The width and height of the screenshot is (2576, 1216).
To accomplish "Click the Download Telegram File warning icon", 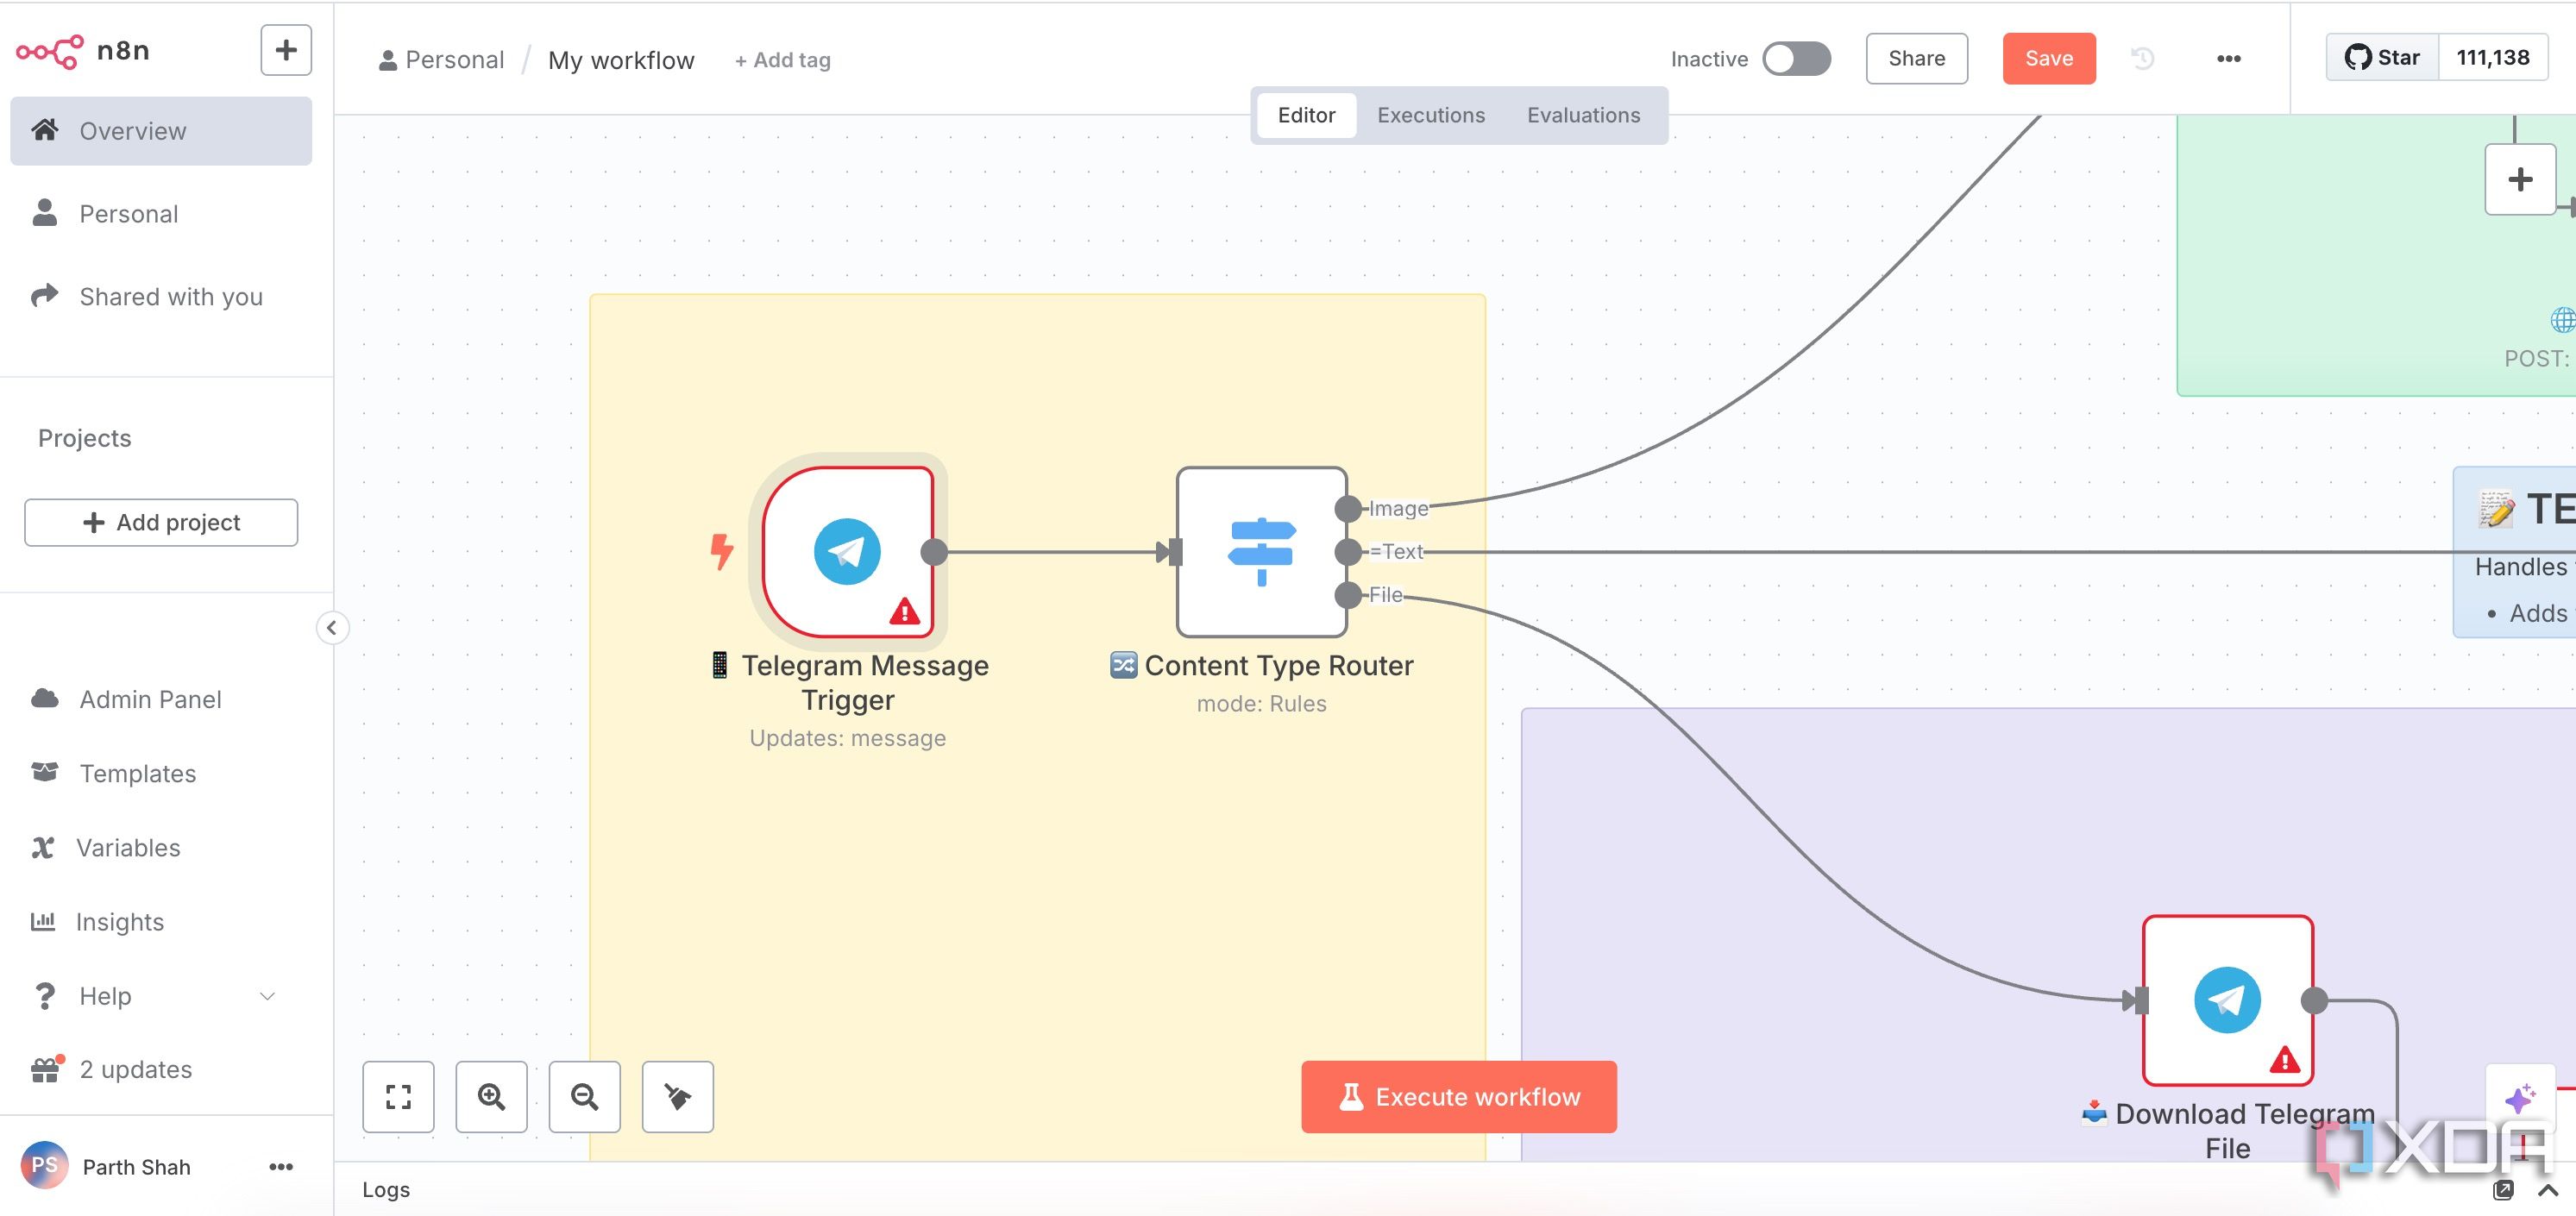I will tap(2284, 1060).
